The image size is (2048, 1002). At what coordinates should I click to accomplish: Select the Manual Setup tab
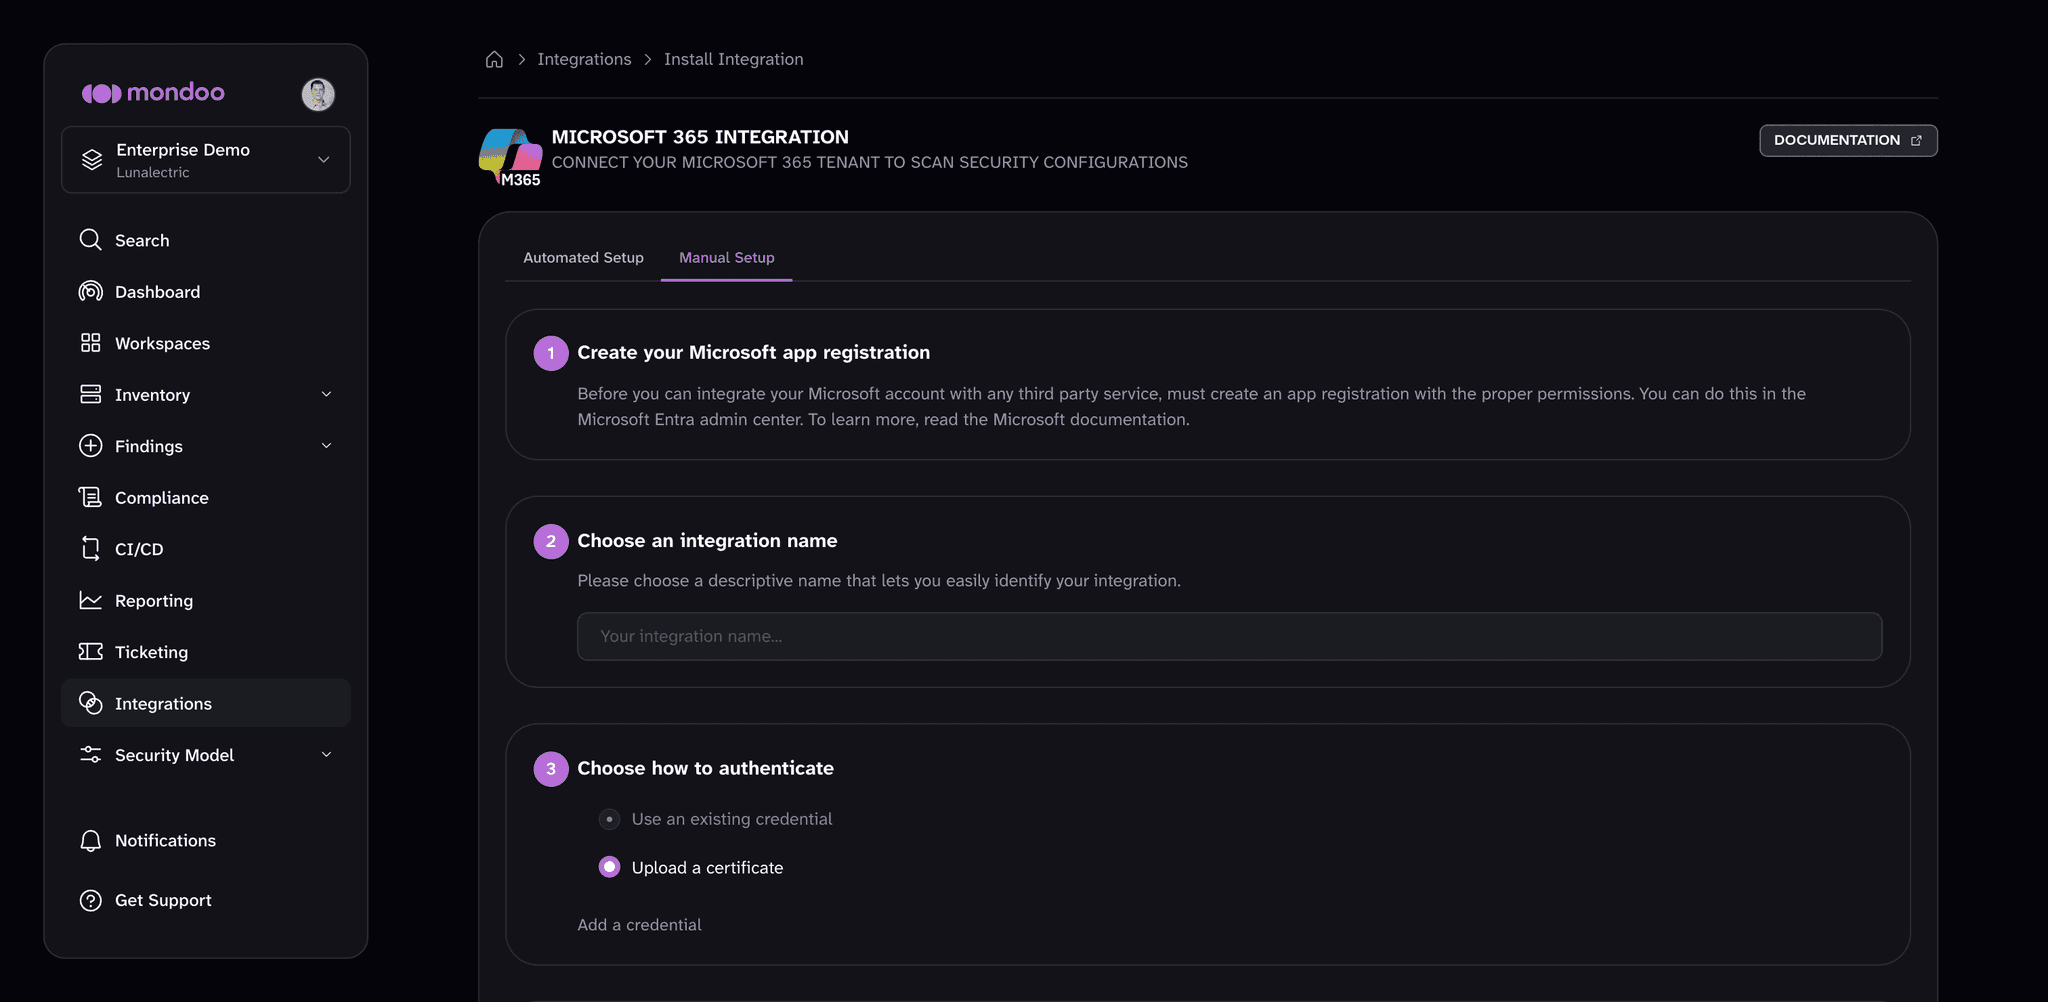(x=727, y=258)
